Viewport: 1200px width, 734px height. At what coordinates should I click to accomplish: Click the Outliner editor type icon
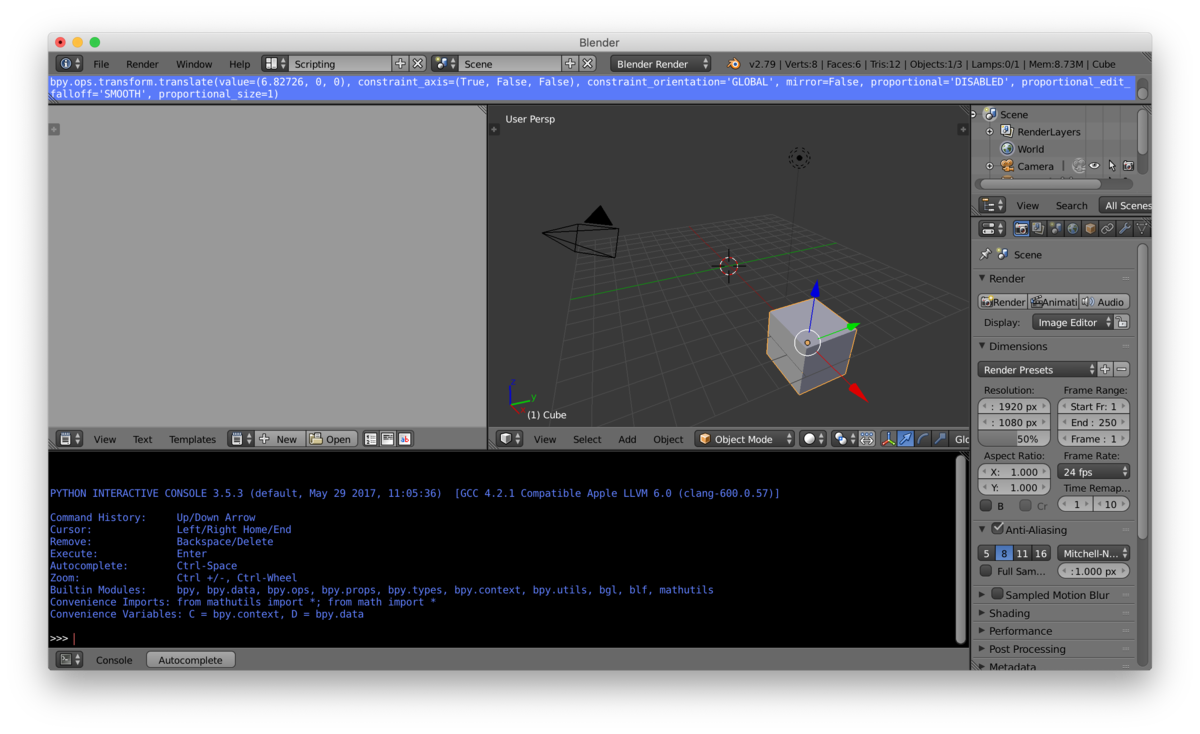(992, 205)
